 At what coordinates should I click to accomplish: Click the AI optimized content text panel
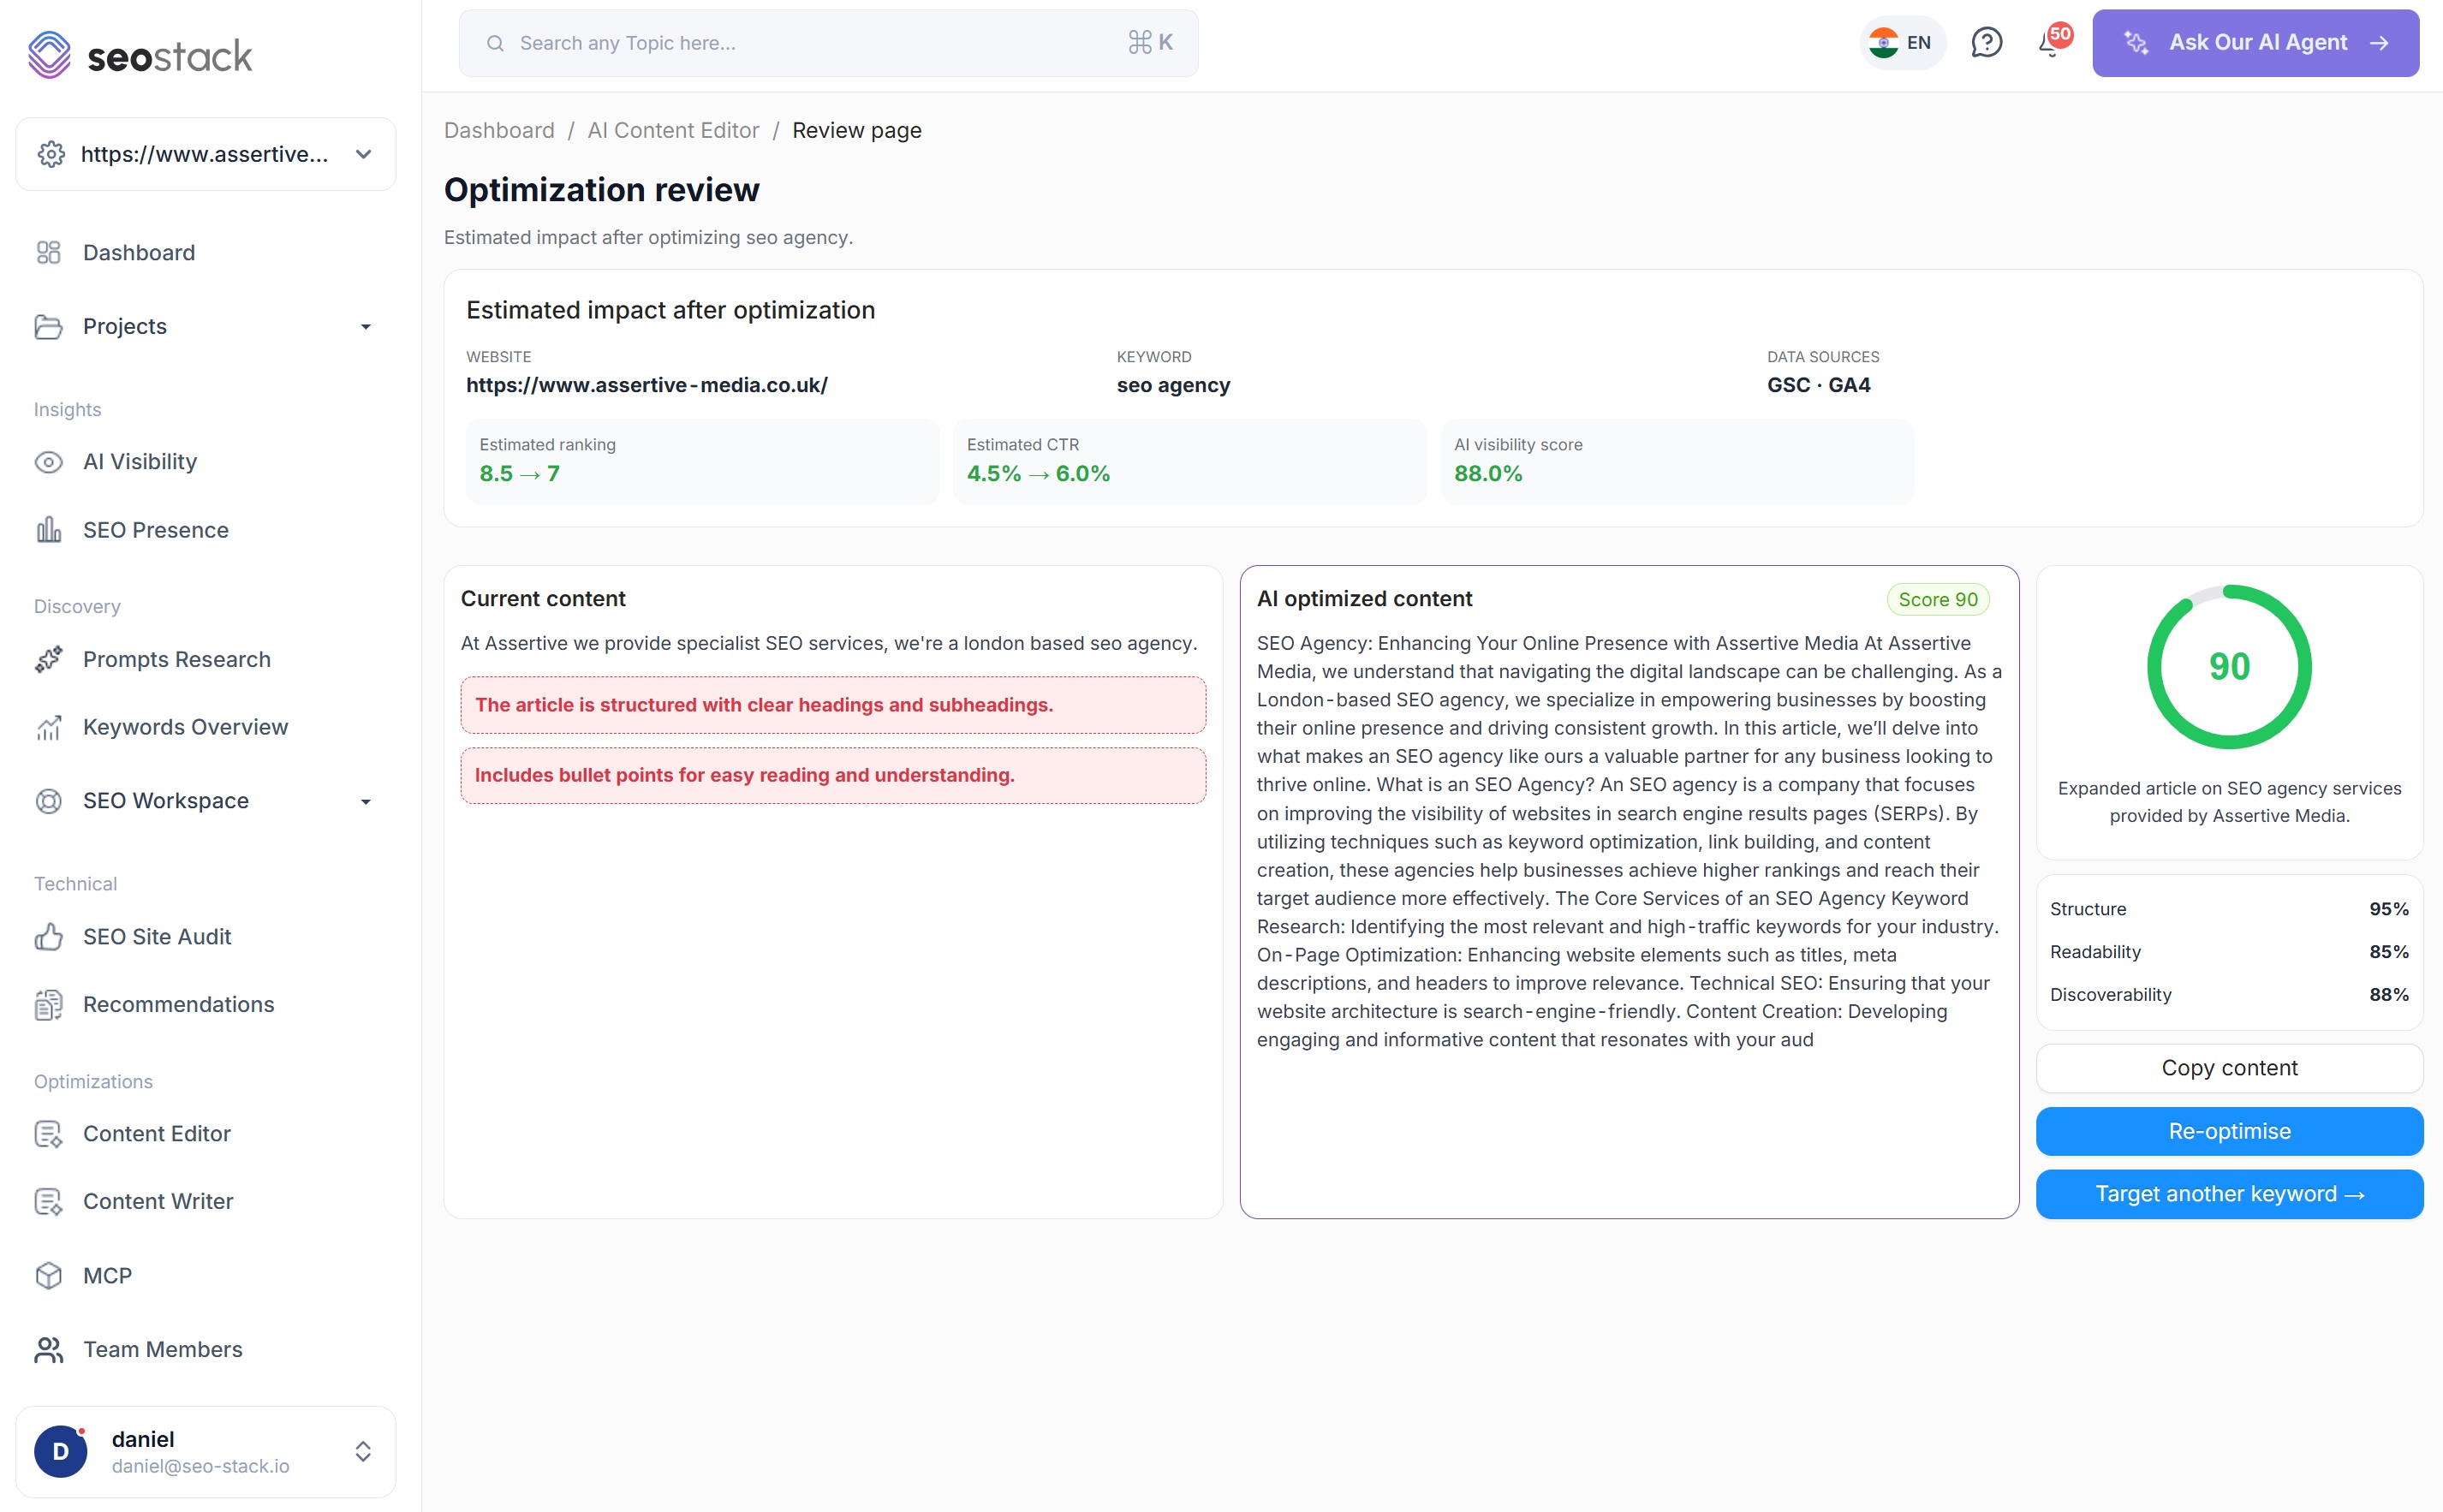[1629, 892]
